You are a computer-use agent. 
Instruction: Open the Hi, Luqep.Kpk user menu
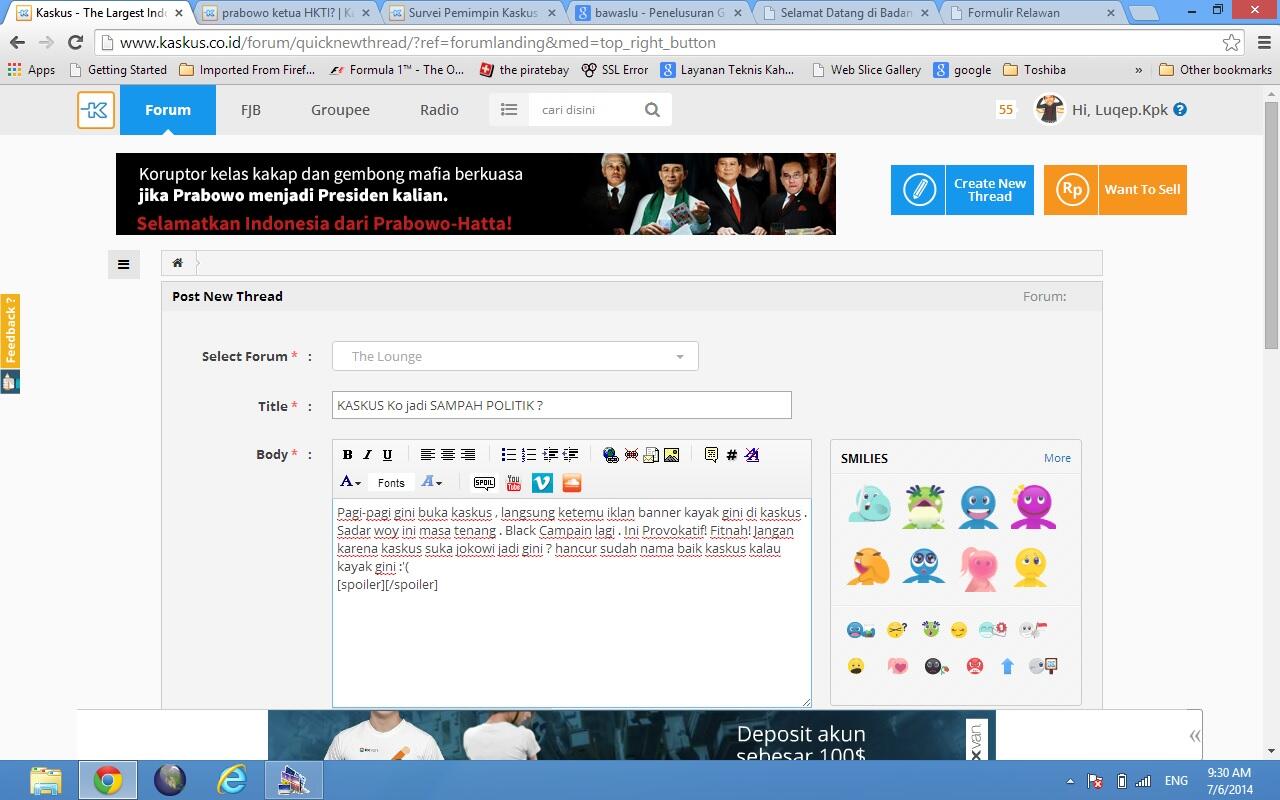click(x=1119, y=110)
